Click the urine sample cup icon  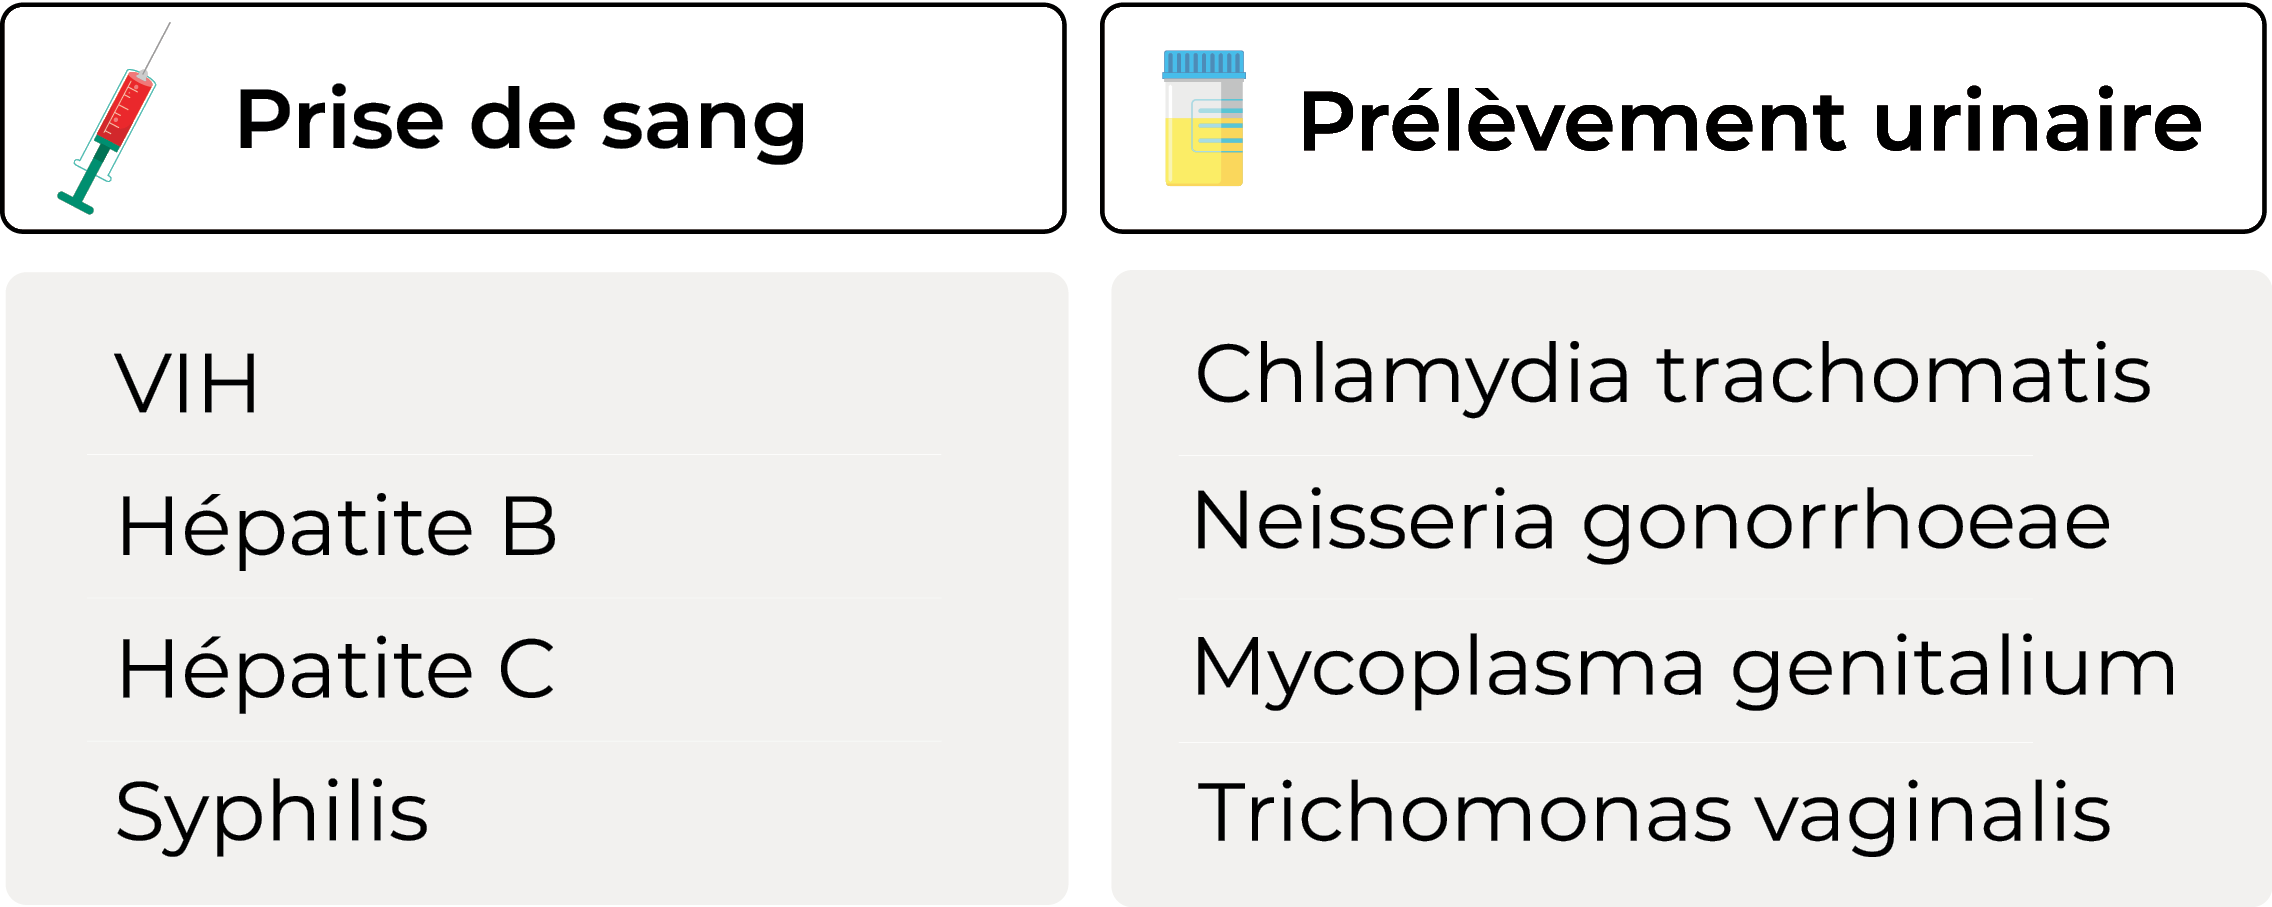[x=1204, y=118]
